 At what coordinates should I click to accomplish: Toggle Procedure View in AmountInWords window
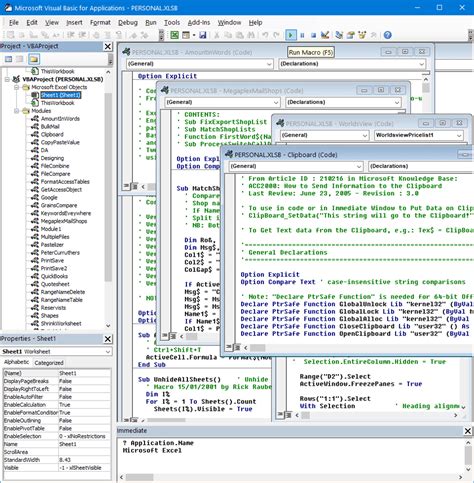click(127, 186)
